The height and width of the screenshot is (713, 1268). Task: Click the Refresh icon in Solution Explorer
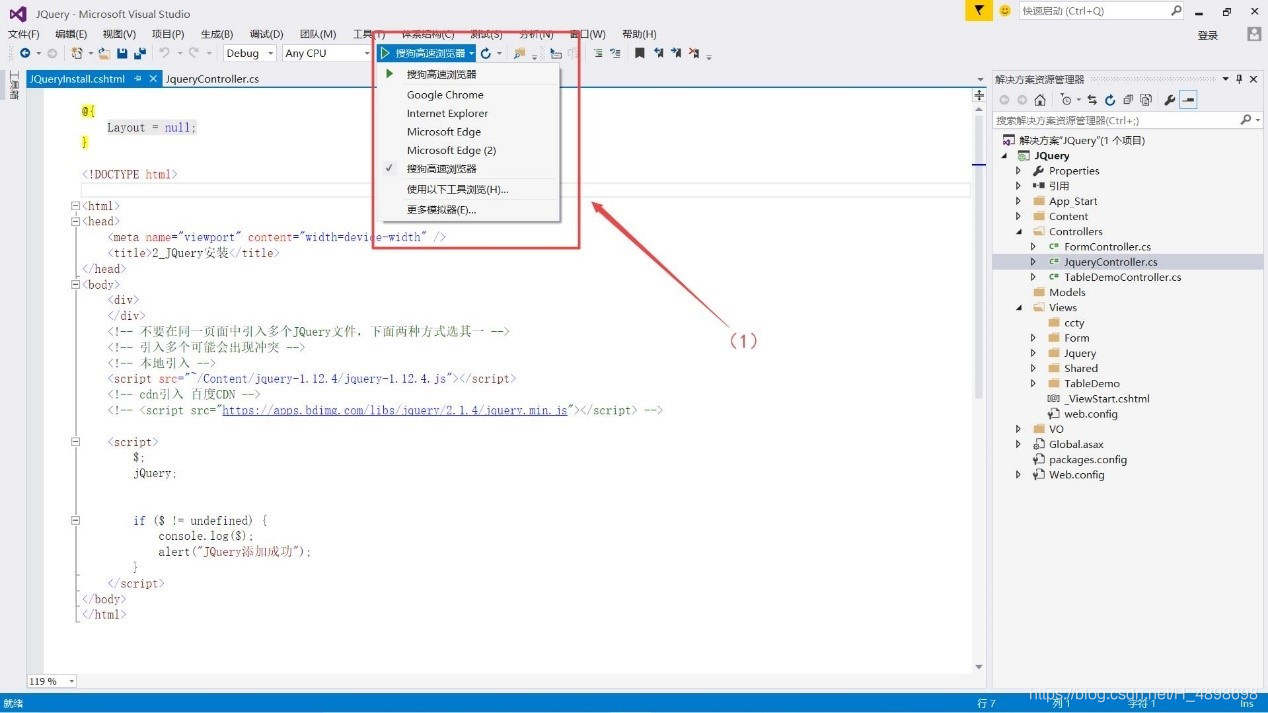click(1110, 100)
